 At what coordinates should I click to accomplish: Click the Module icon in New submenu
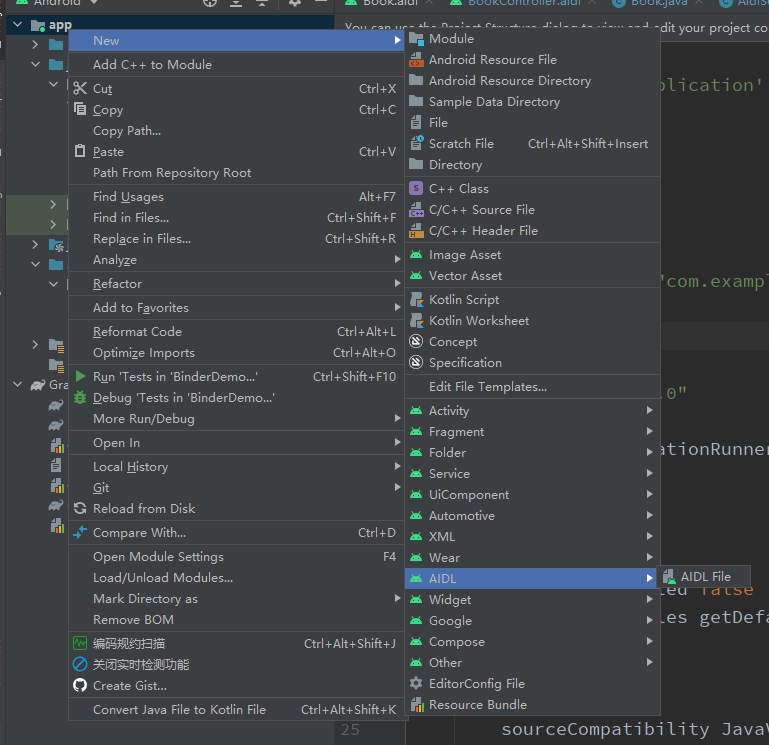[x=416, y=39]
